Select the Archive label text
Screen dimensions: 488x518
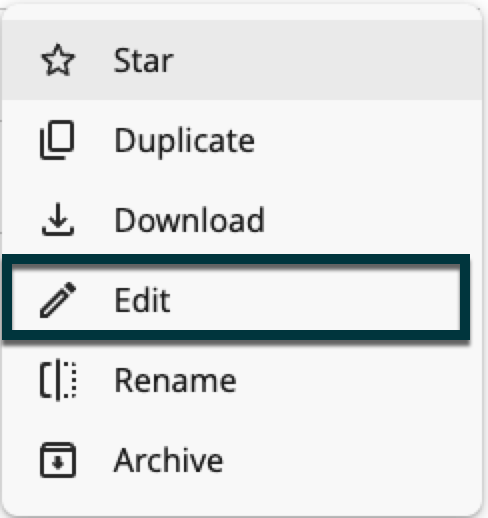(168, 460)
